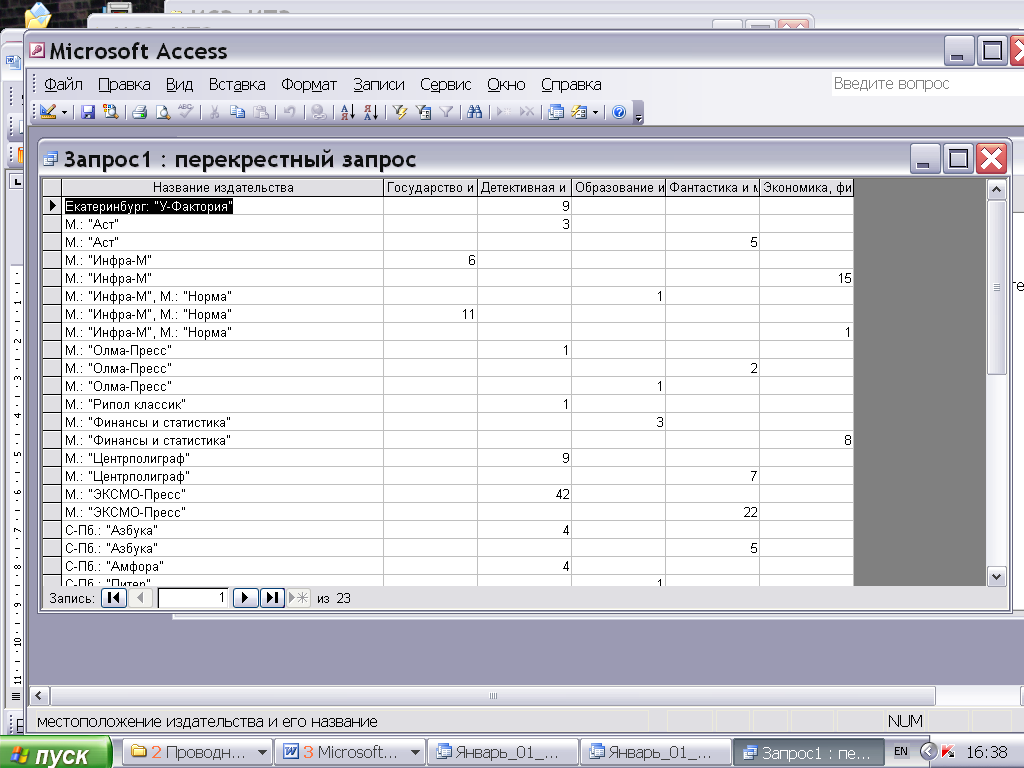Click the datasheet scroll-up arrow
Screen dimensions: 1024x768
point(997,190)
